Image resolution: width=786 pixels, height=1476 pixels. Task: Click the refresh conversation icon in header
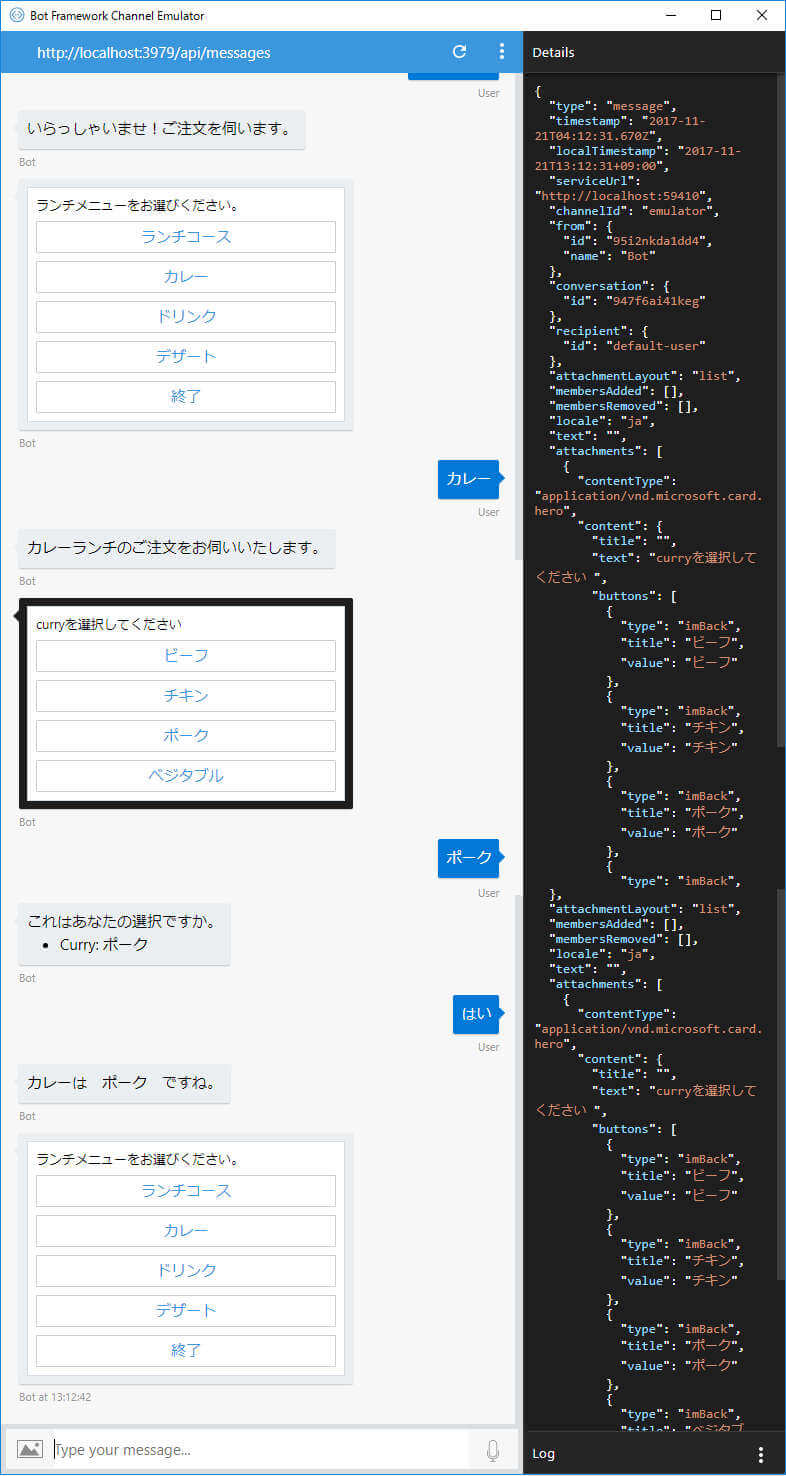click(459, 52)
